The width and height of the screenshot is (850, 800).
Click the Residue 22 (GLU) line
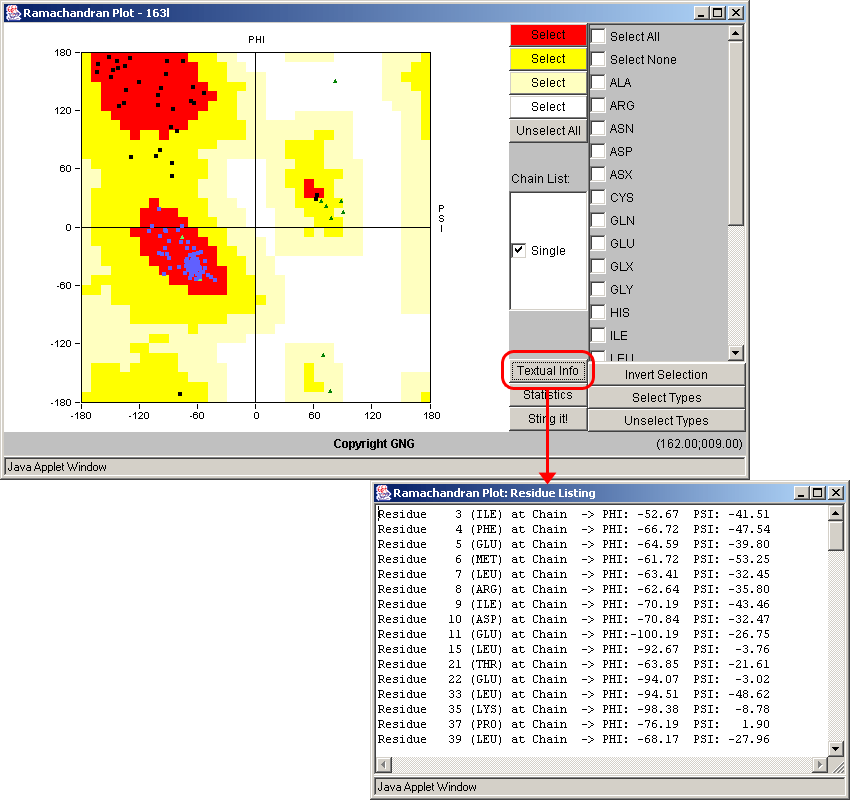click(574, 679)
